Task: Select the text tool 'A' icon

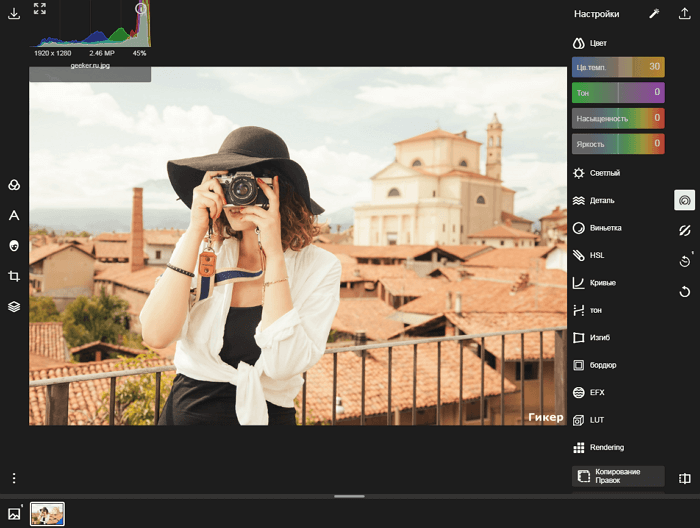Action: click(x=14, y=215)
